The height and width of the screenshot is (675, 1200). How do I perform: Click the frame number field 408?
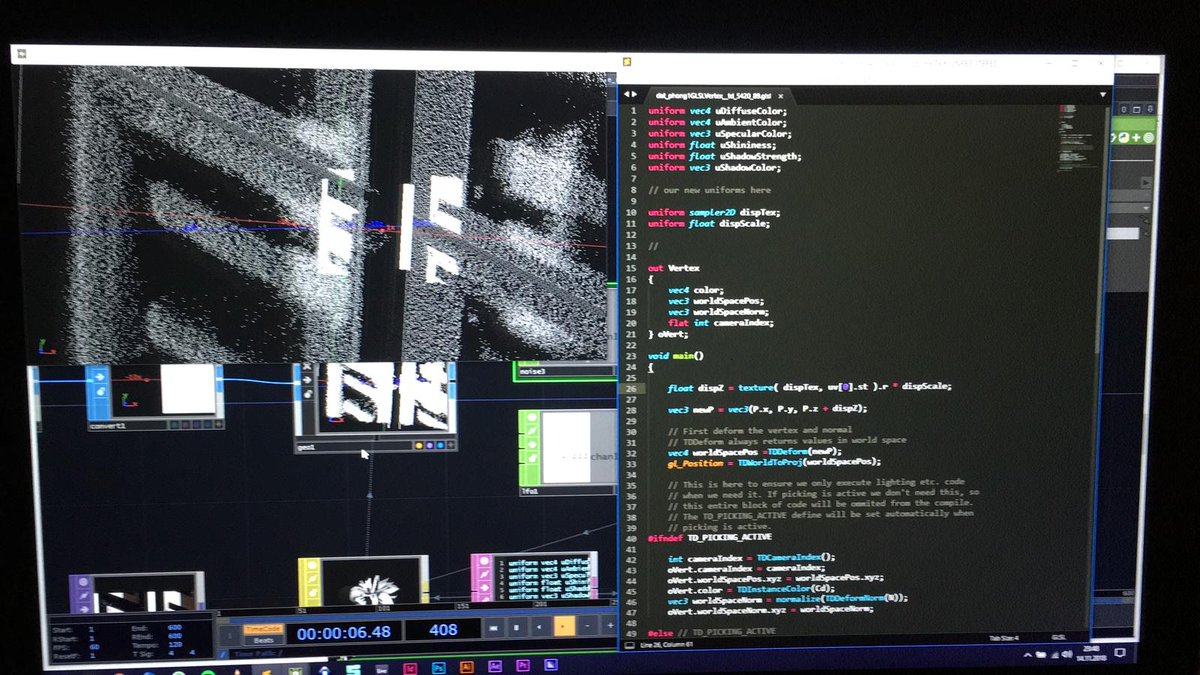[443, 630]
